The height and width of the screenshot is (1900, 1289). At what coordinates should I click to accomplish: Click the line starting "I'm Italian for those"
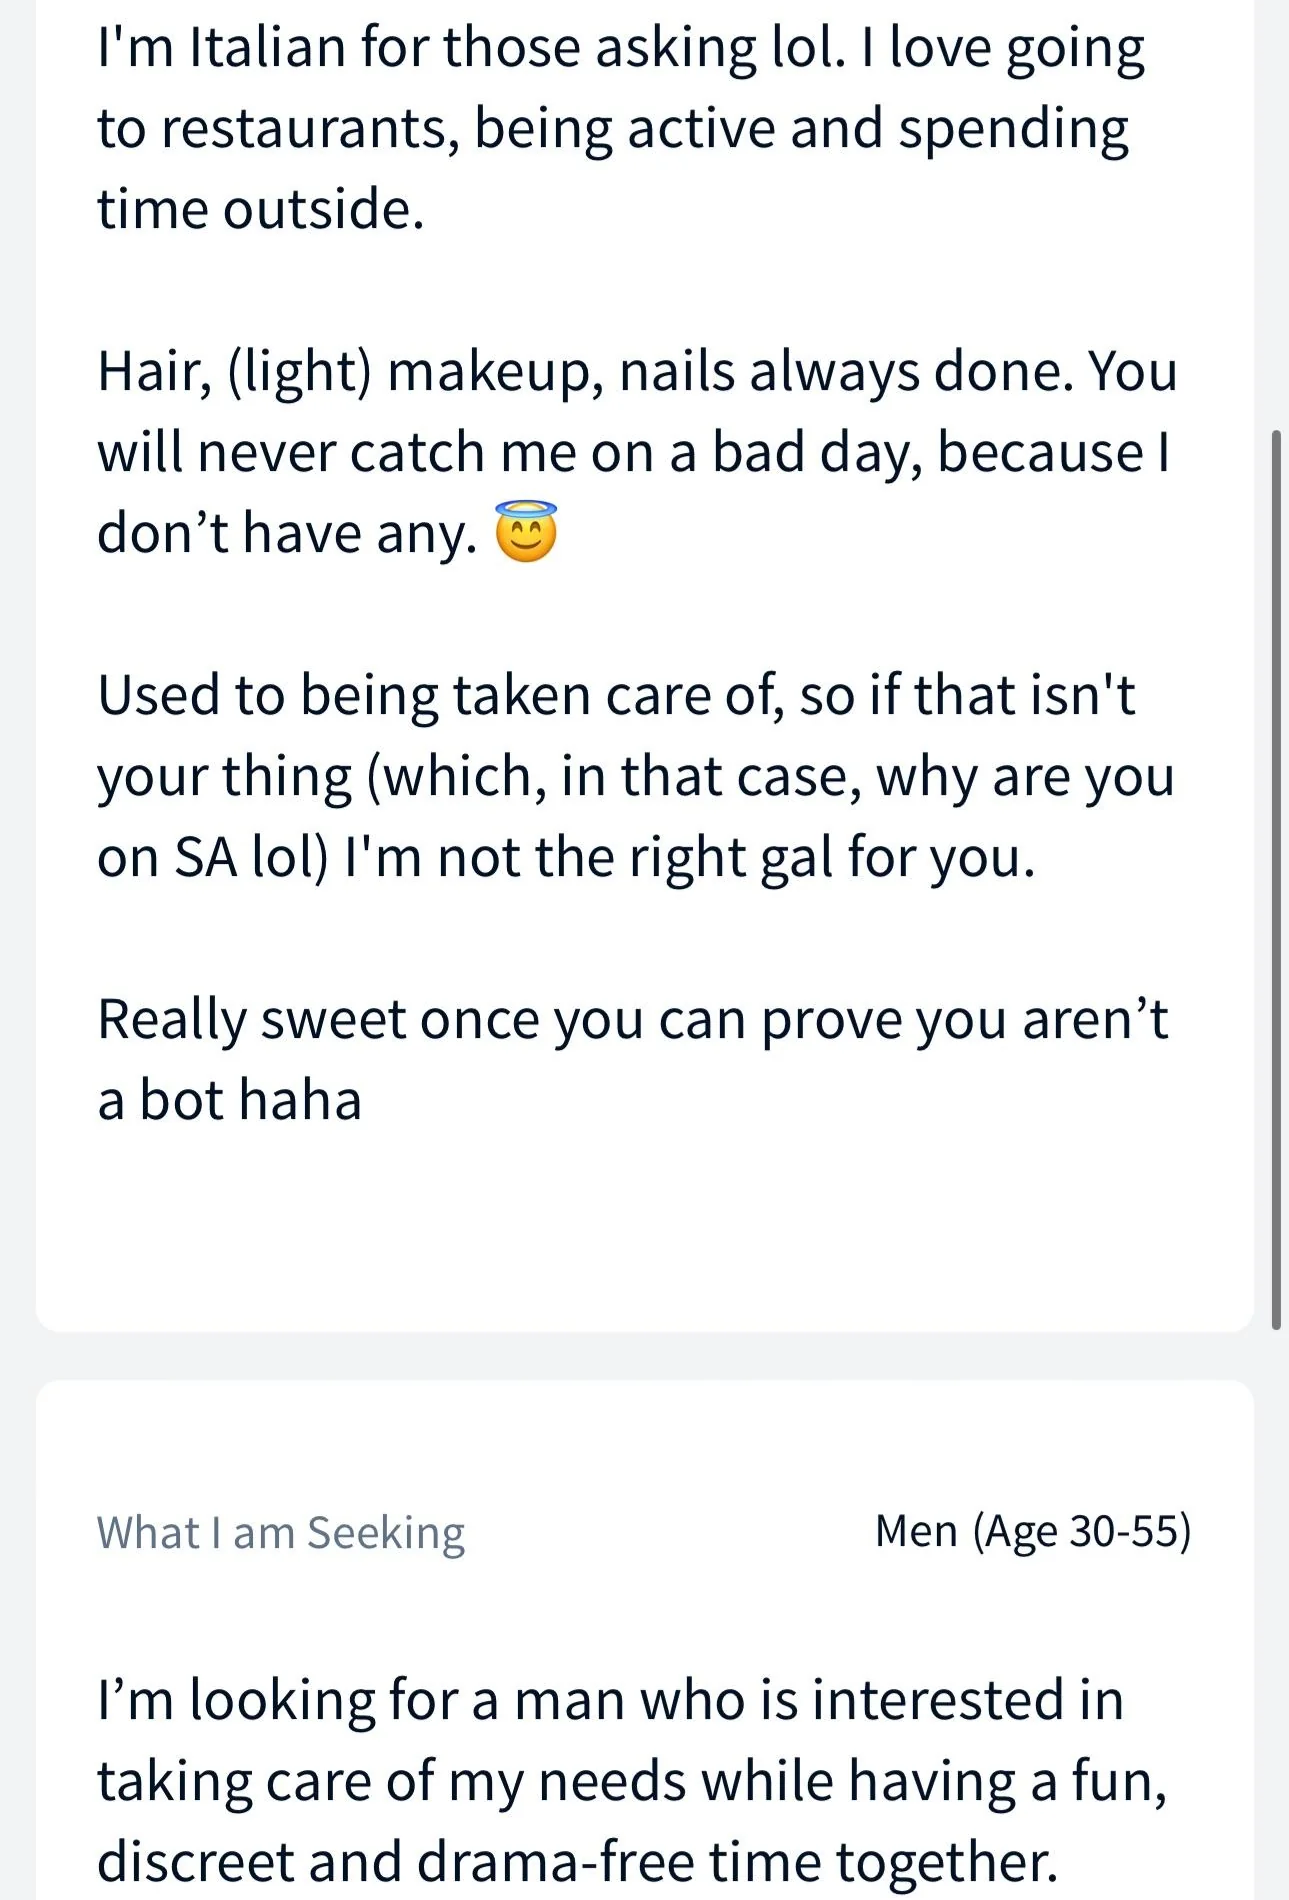tap(621, 48)
